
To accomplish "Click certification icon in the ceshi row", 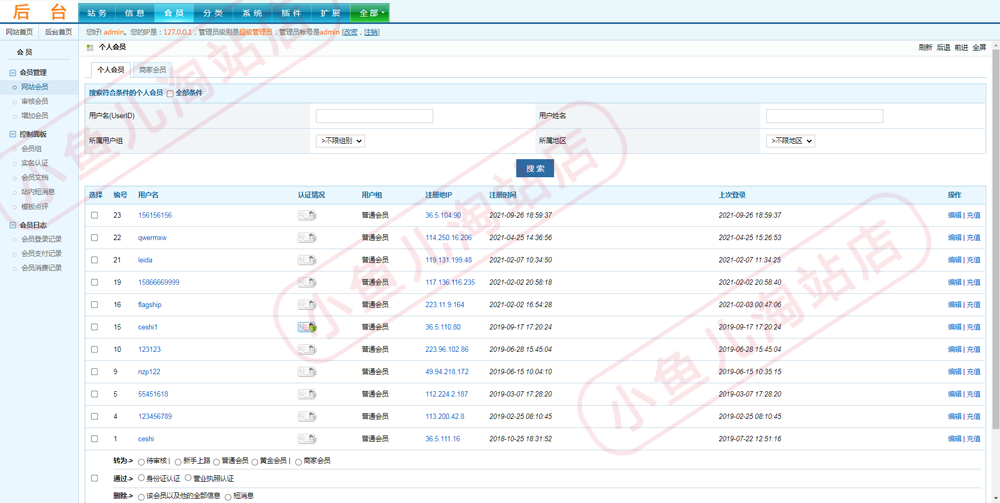I will (x=307, y=439).
